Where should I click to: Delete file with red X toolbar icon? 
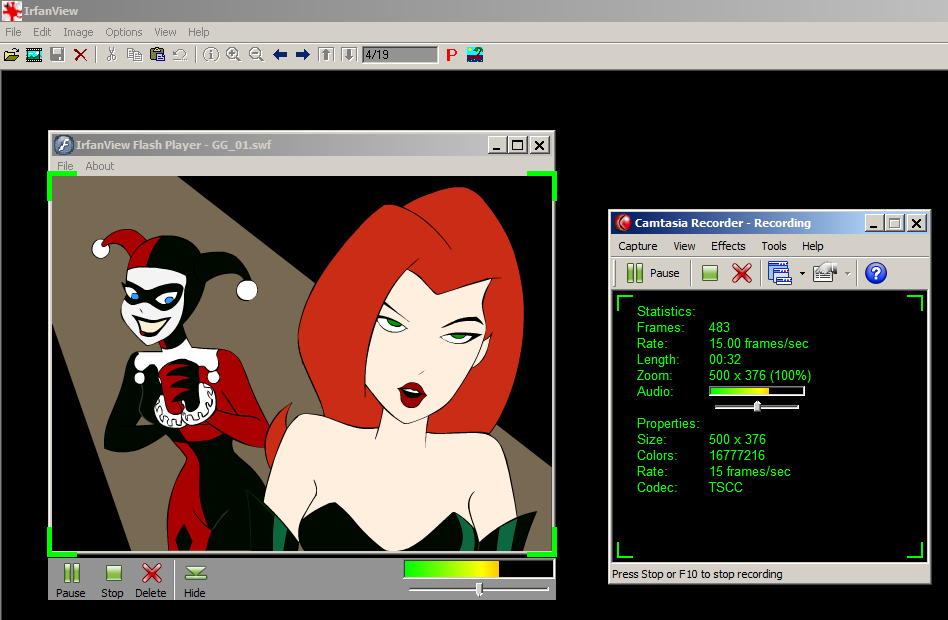(80, 55)
